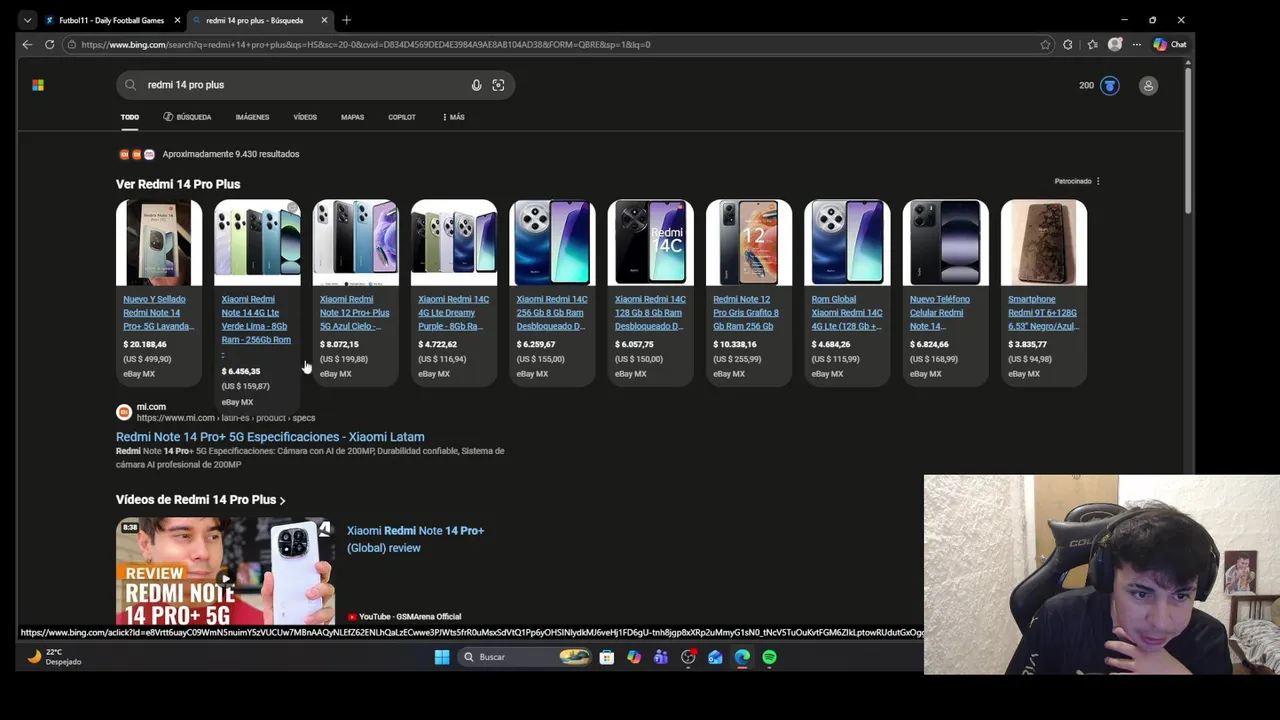Screen dimensions: 1280x720
Task: Open the Favorites list icon
Action: (x=1092, y=44)
